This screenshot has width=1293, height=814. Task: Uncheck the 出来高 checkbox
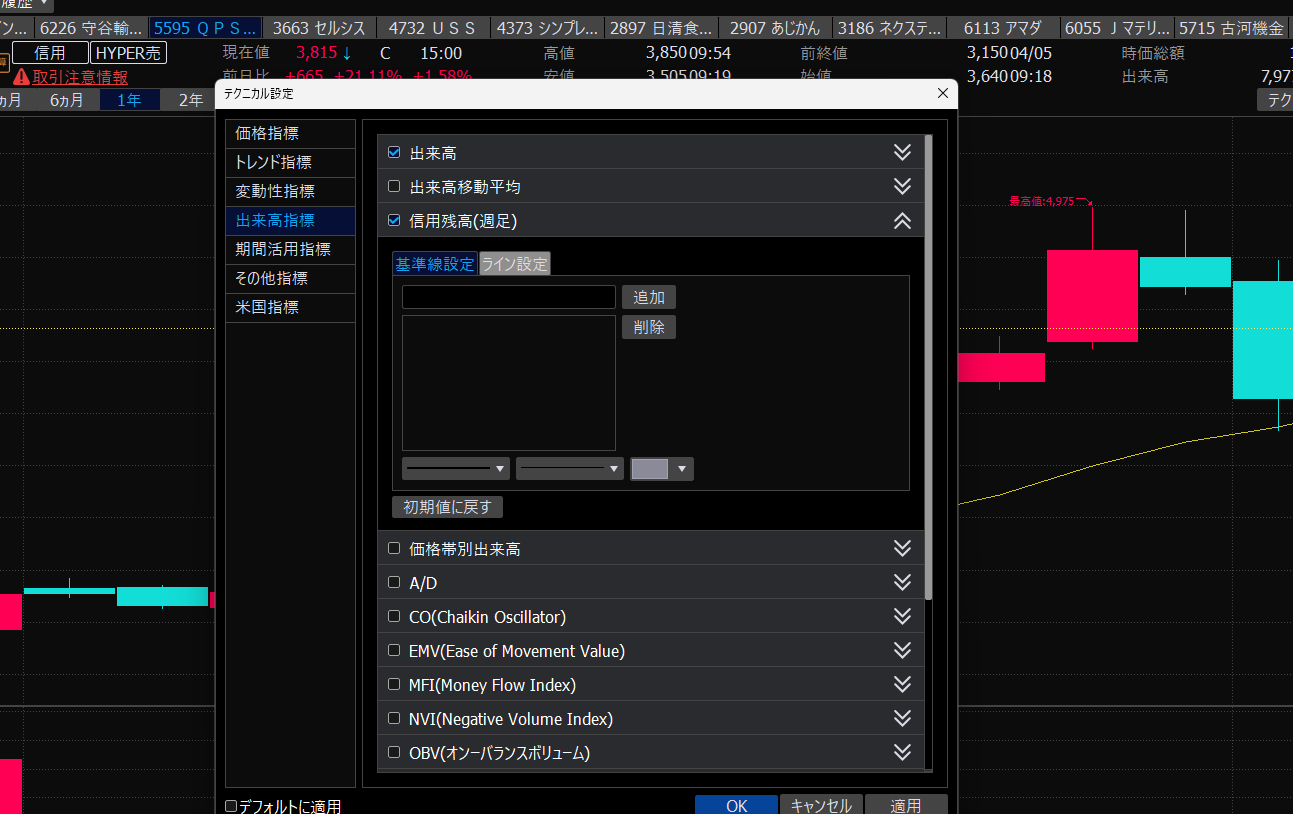tap(394, 153)
